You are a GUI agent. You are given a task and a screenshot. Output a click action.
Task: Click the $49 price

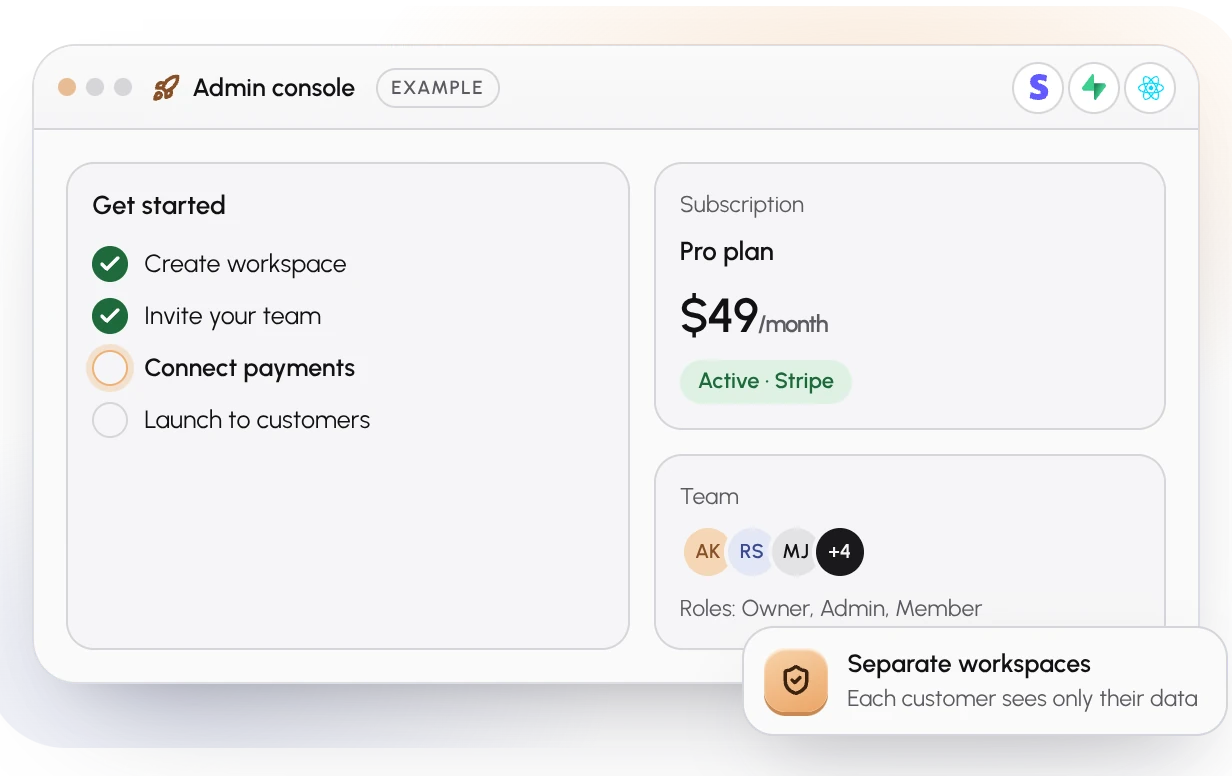[x=719, y=316]
